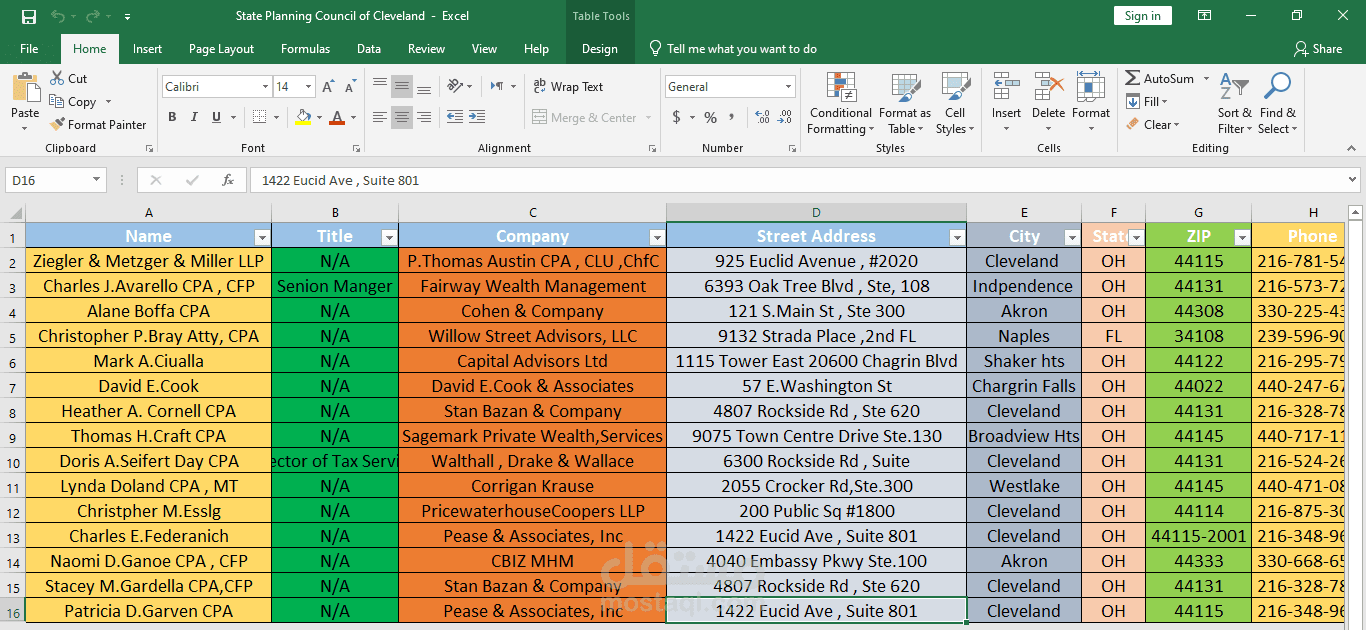Toggle Middle Align alignment
Screen dimensions: 1366x630
pos(402,86)
